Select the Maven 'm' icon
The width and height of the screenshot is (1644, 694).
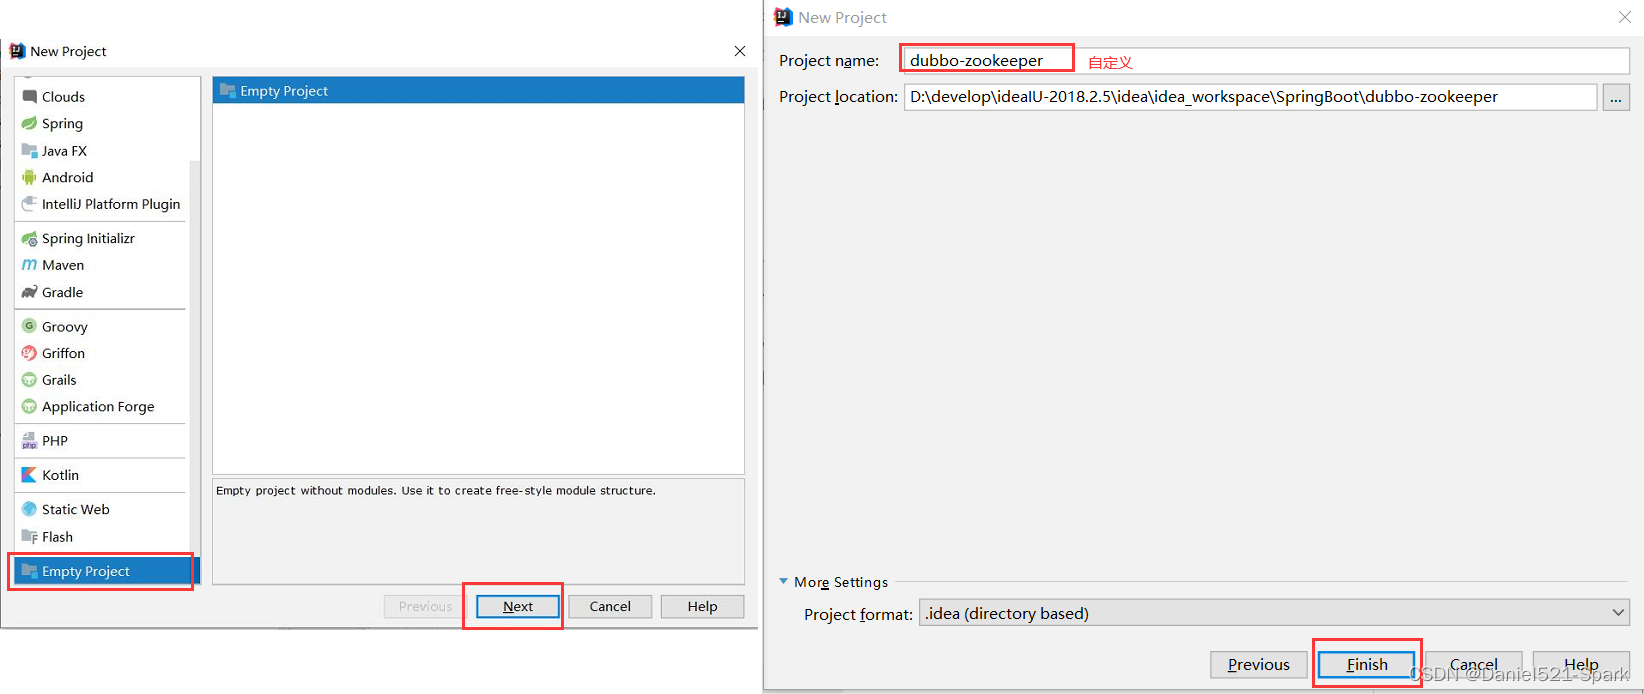point(29,265)
